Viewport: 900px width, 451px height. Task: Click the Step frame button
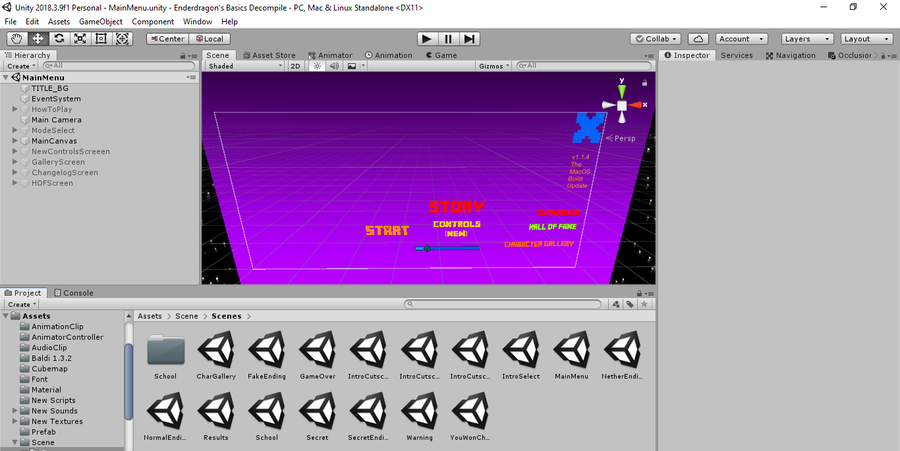click(x=470, y=38)
